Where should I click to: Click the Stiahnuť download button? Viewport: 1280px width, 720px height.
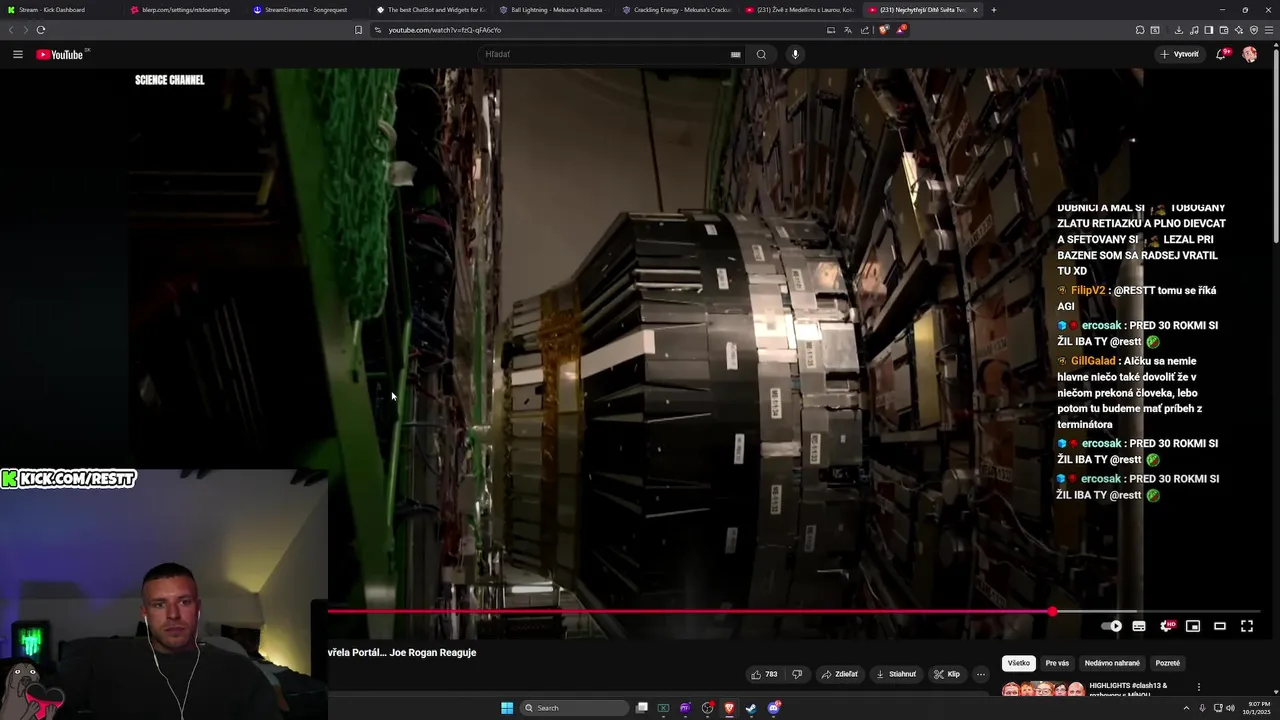[896, 674]
